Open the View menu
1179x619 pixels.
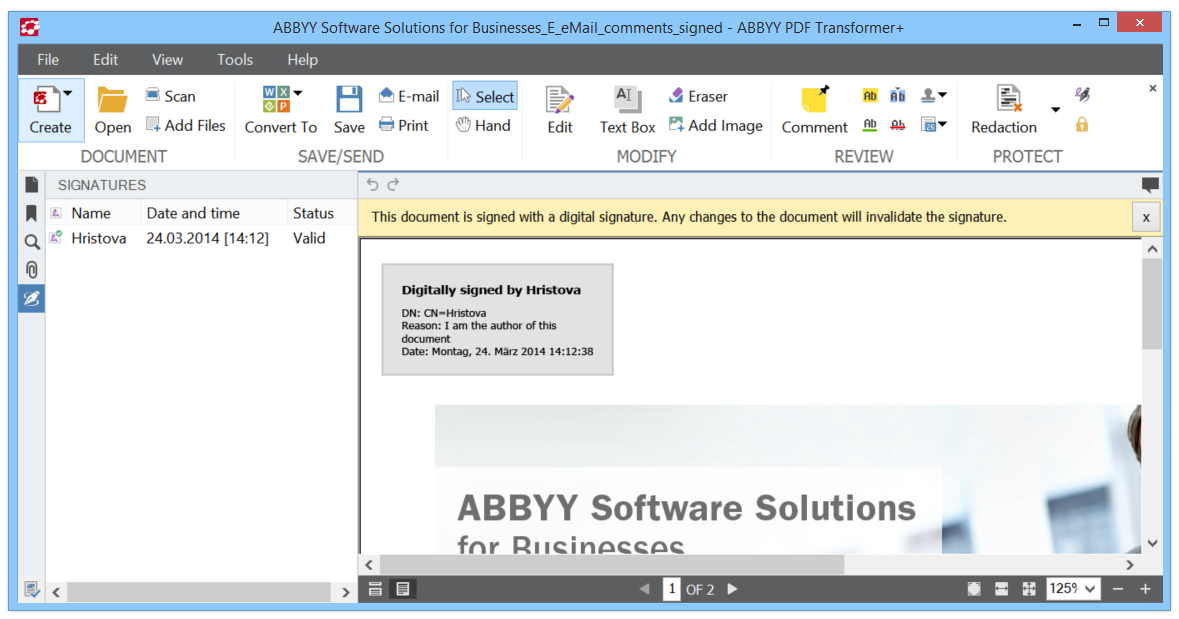[167, 59]
